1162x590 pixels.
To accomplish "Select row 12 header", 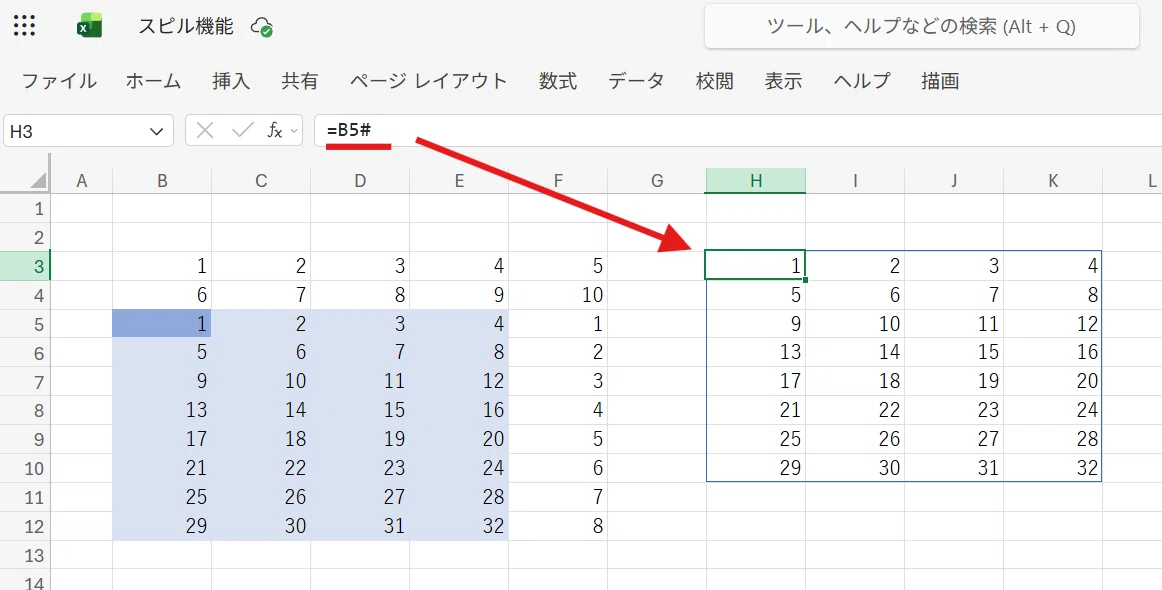I will 25,526.
